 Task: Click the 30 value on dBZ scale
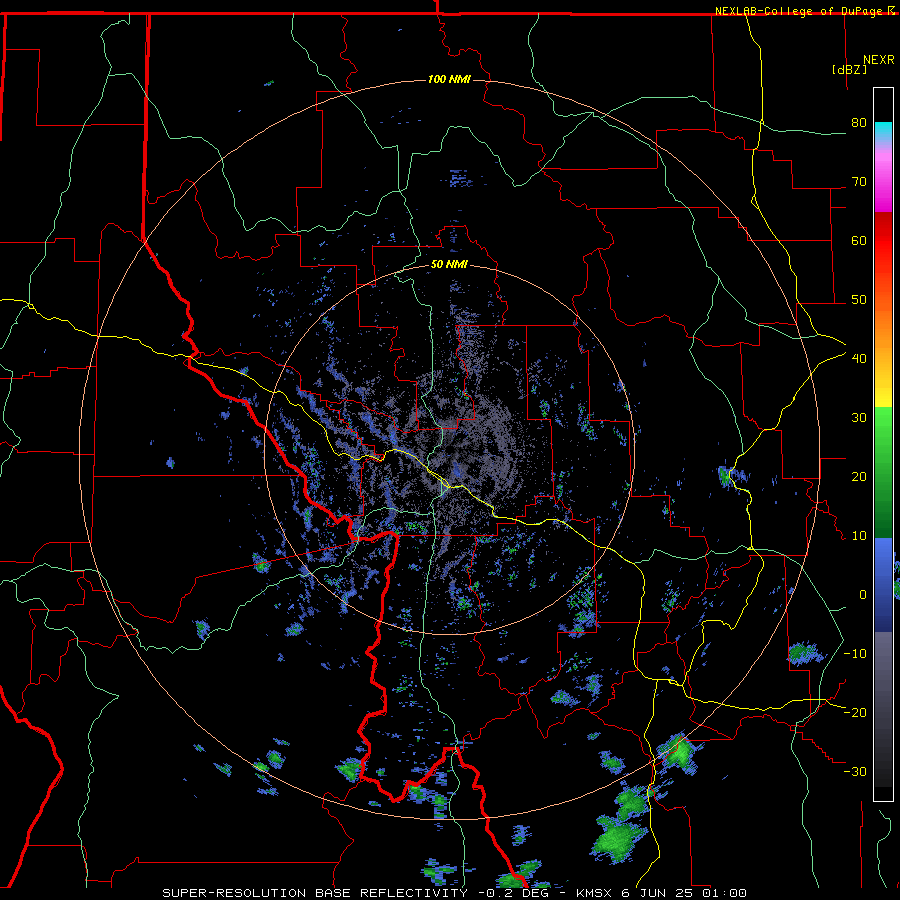[859, 418]
